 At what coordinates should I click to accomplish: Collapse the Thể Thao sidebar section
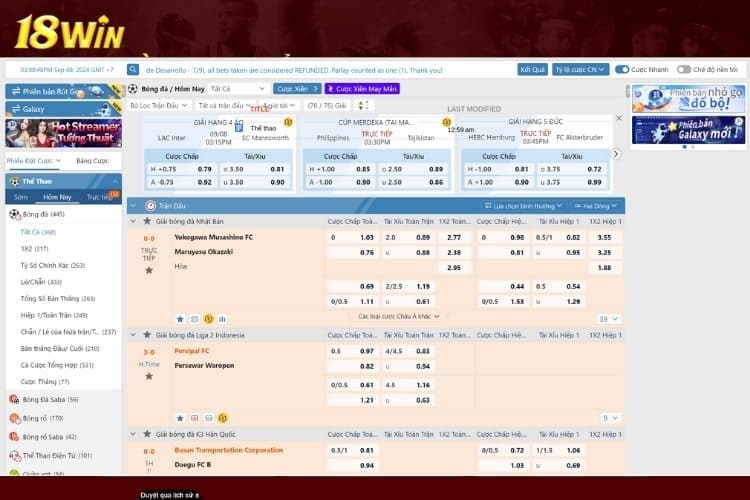[115, 181]
